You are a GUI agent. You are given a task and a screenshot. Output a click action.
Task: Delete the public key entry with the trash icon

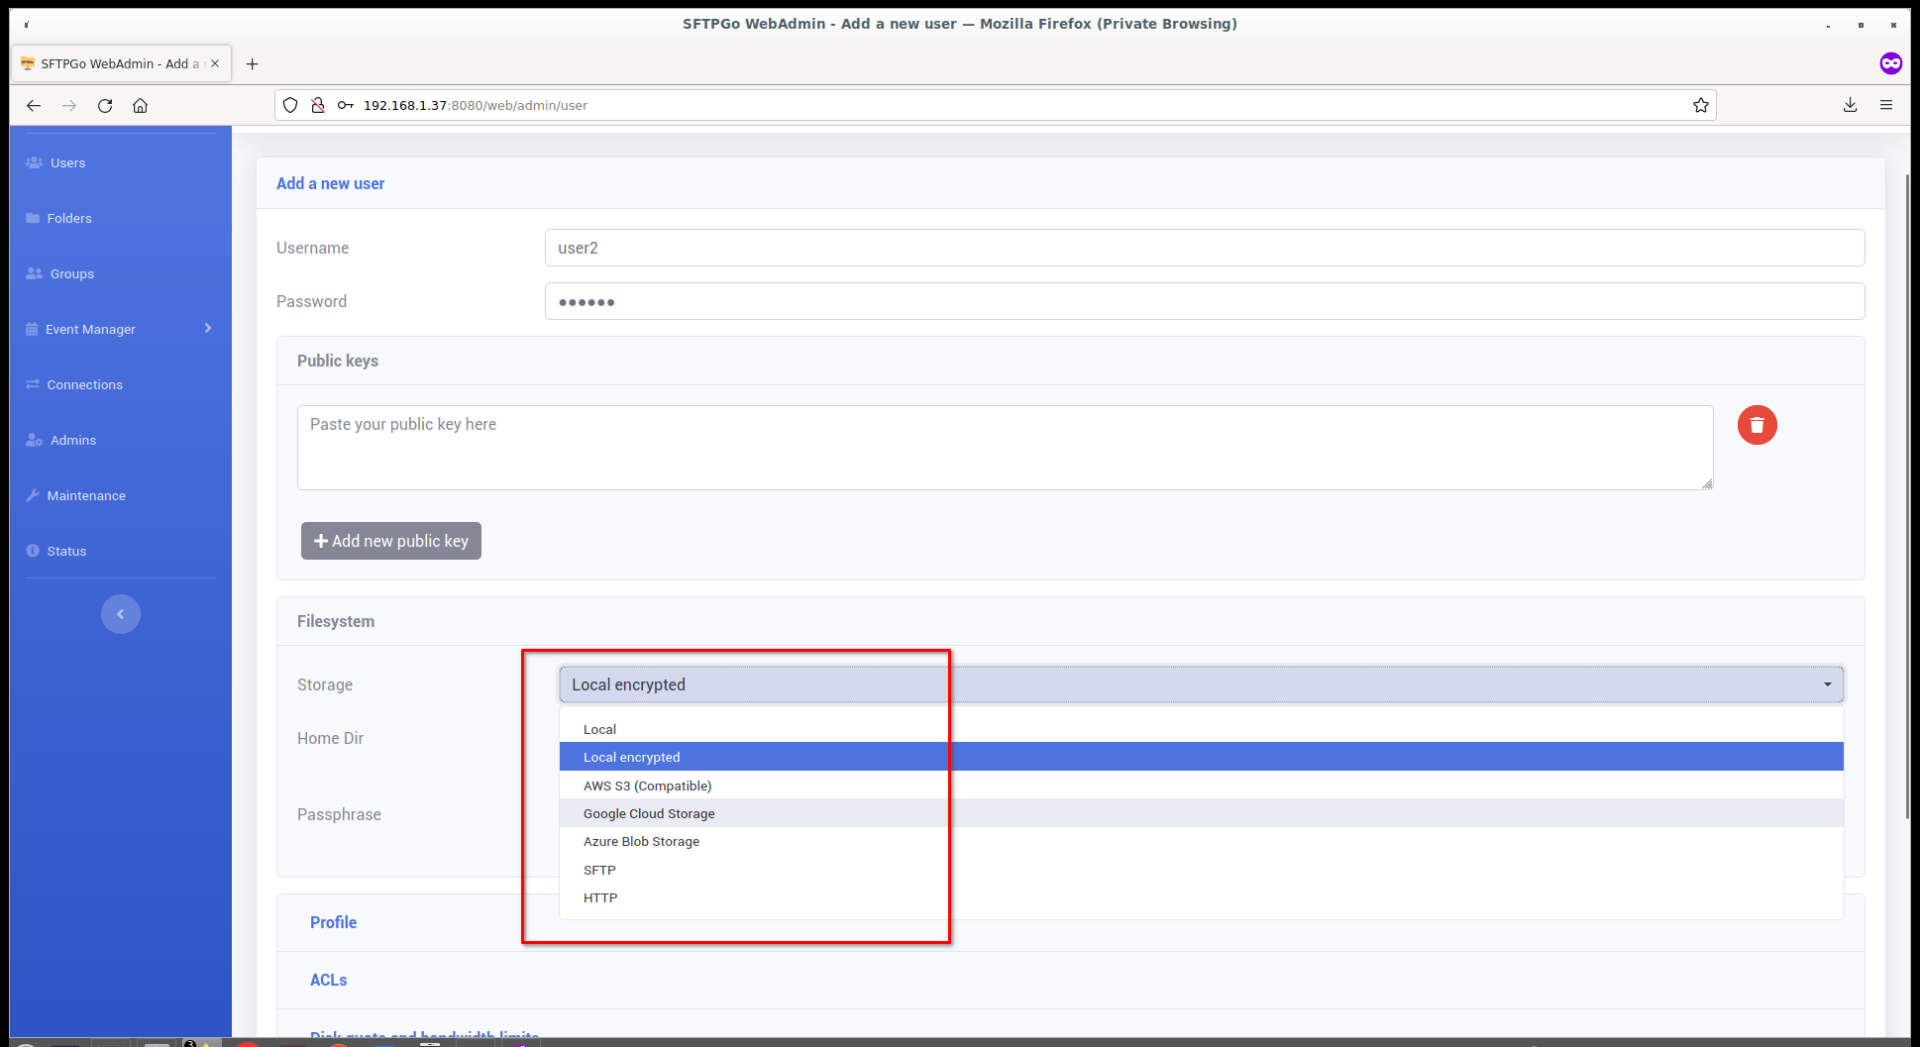click(x=1757, y=425)
